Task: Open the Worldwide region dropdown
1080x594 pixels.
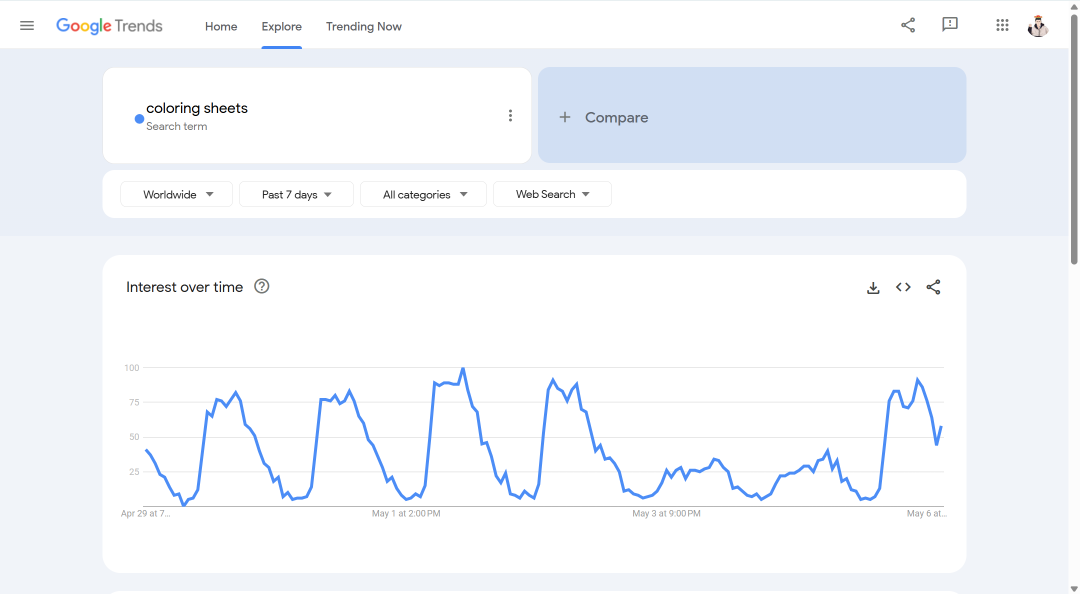Action: (x=177, y=194)
